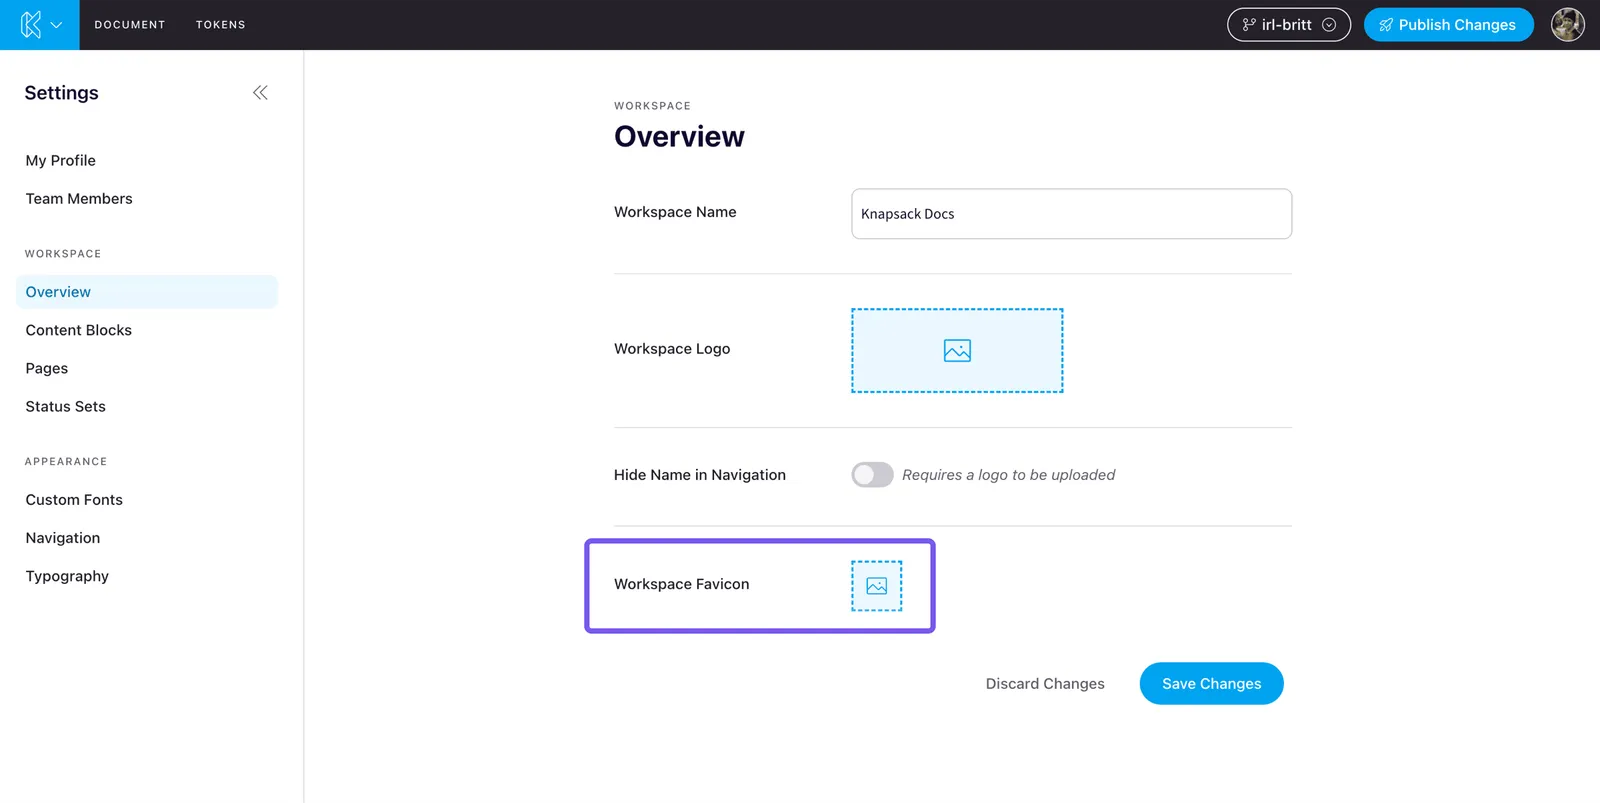Open Status Sets settings
The image size is (1600, 803).
point(66,406)
